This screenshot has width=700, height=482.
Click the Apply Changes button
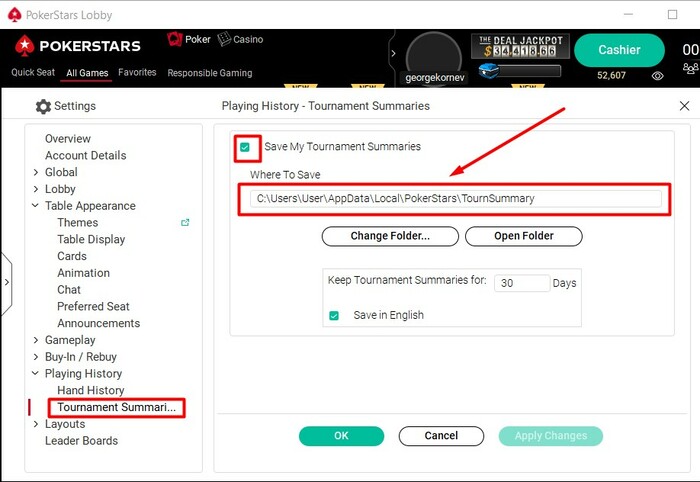pyautogui.click(x=550, y=436)
